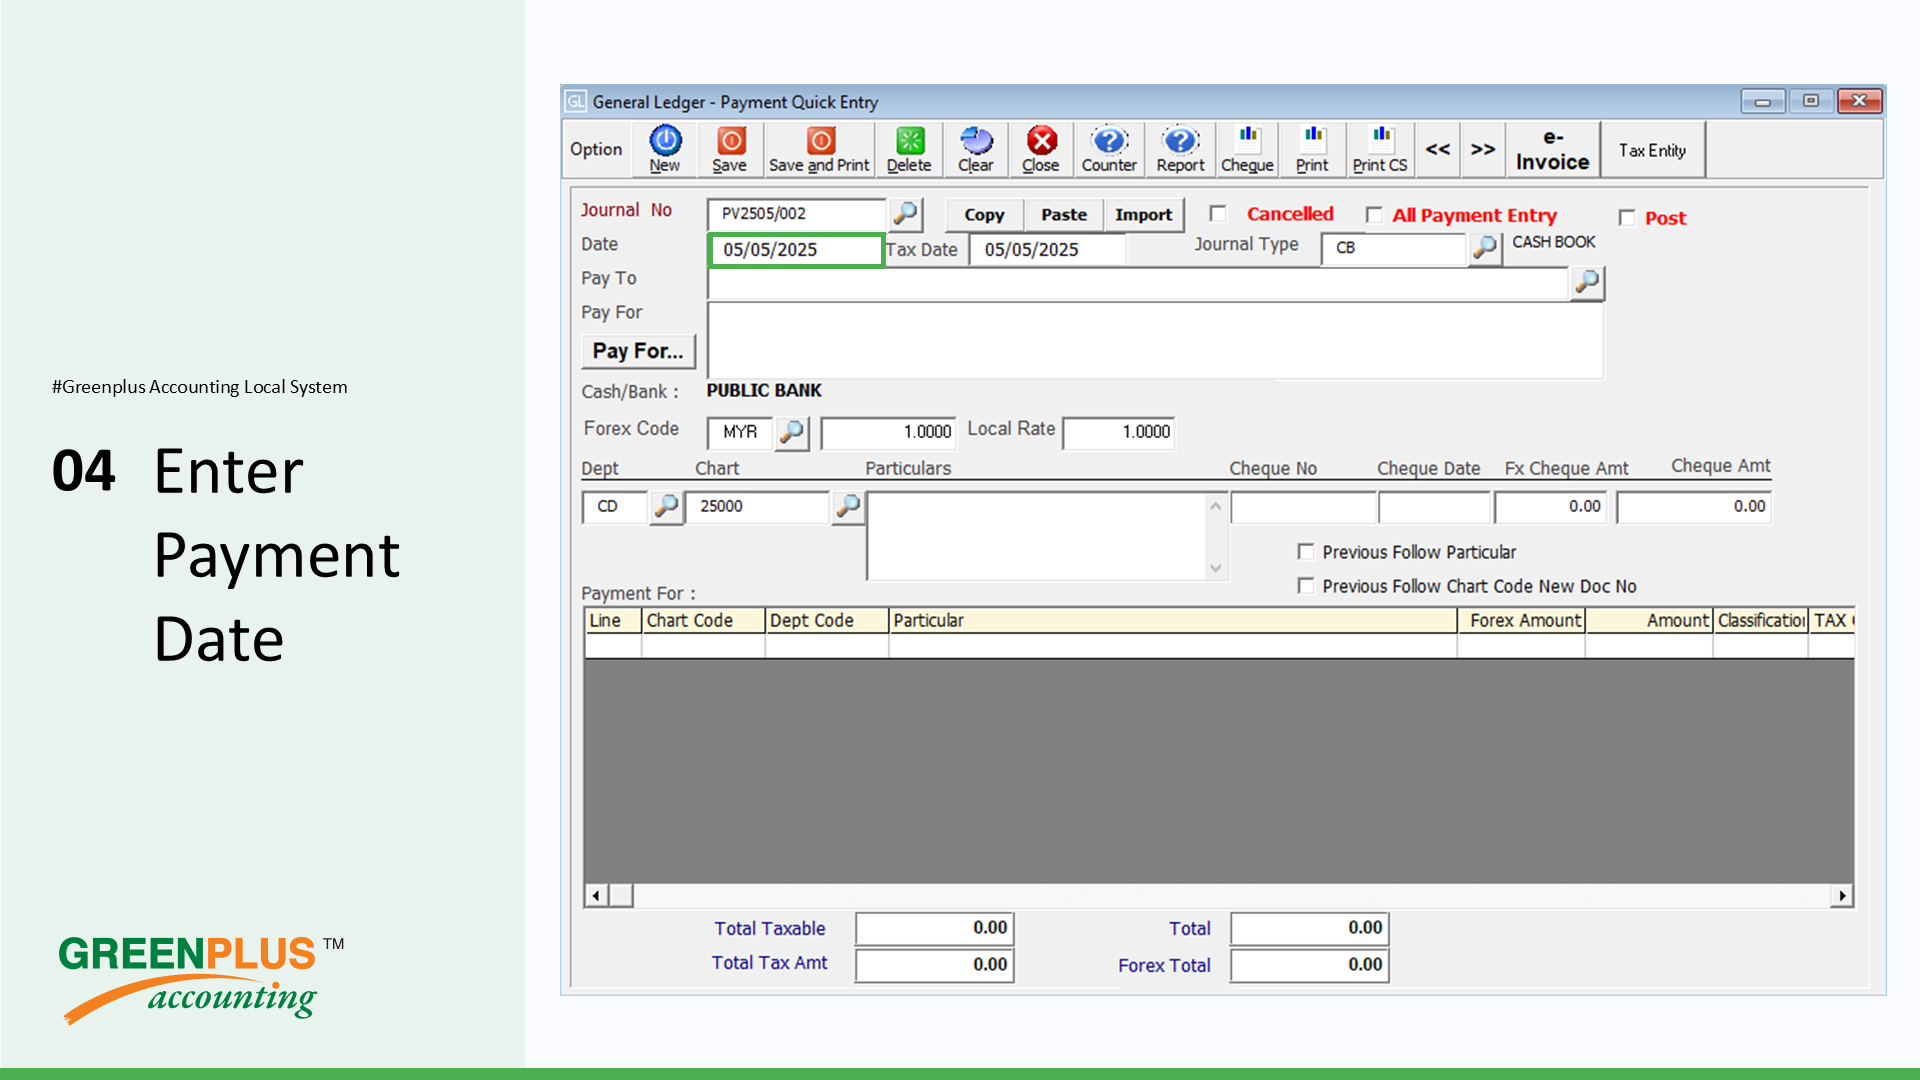Click the Cheque No field
The height and width of the screenshot is (1080, 1920).
(x=1304, y=507)
